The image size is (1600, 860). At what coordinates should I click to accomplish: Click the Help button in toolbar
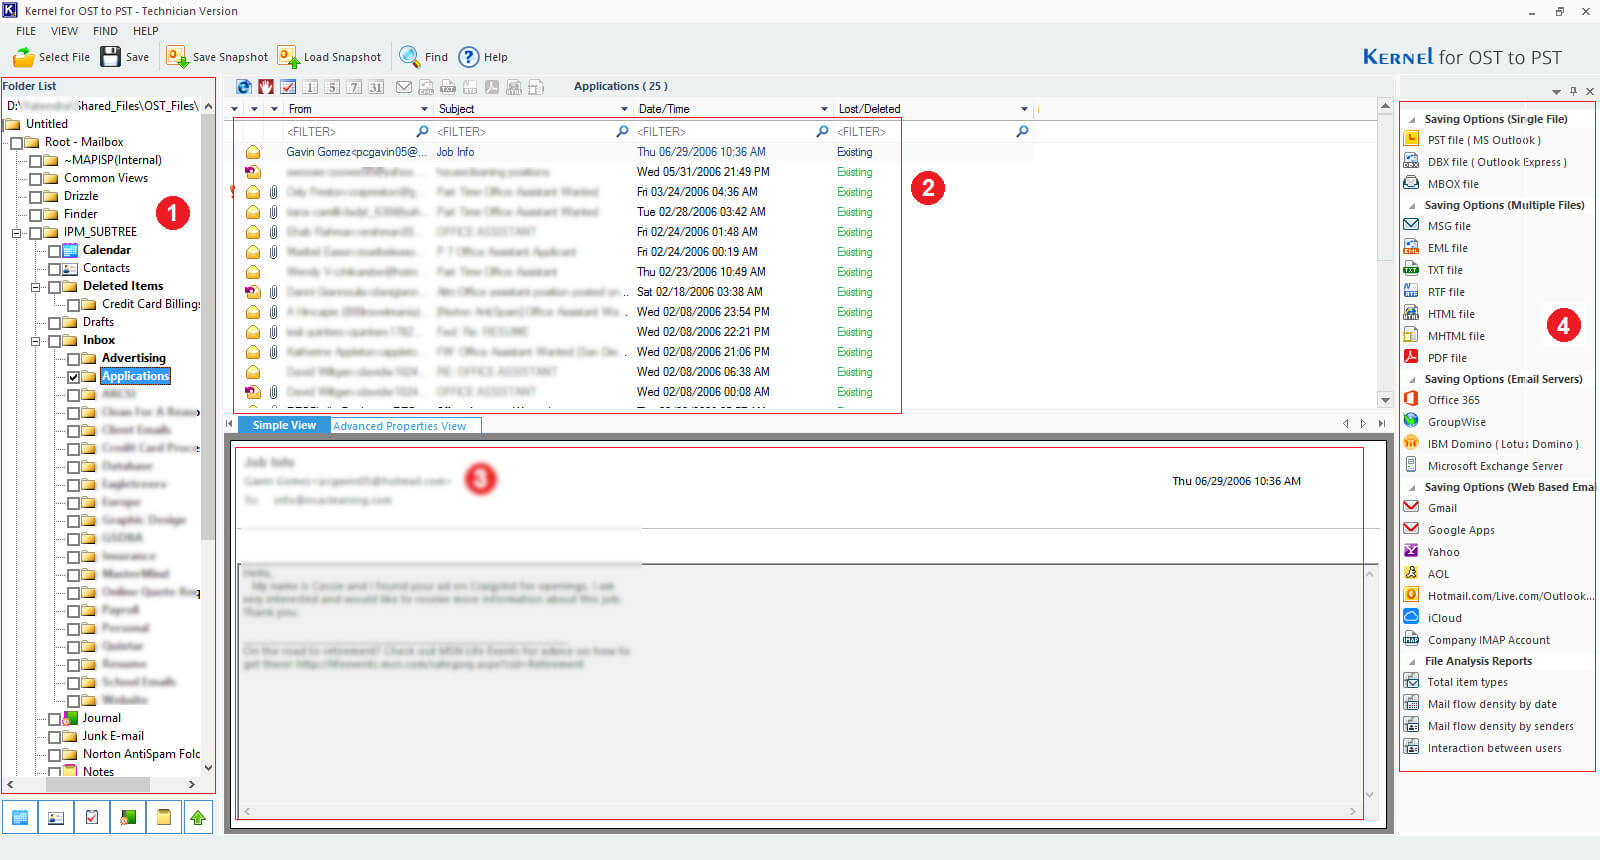coord(469,57)
